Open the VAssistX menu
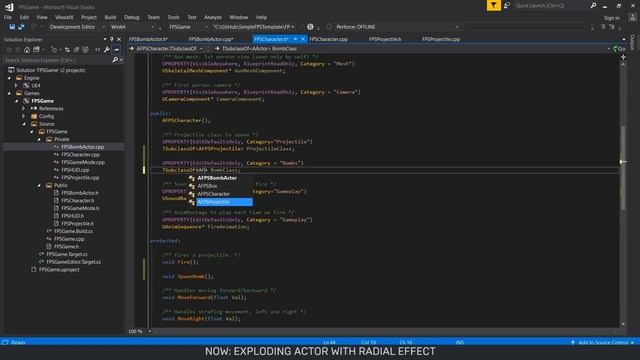Viewport: 640px width, 360px height. click(x=64, y=17)
